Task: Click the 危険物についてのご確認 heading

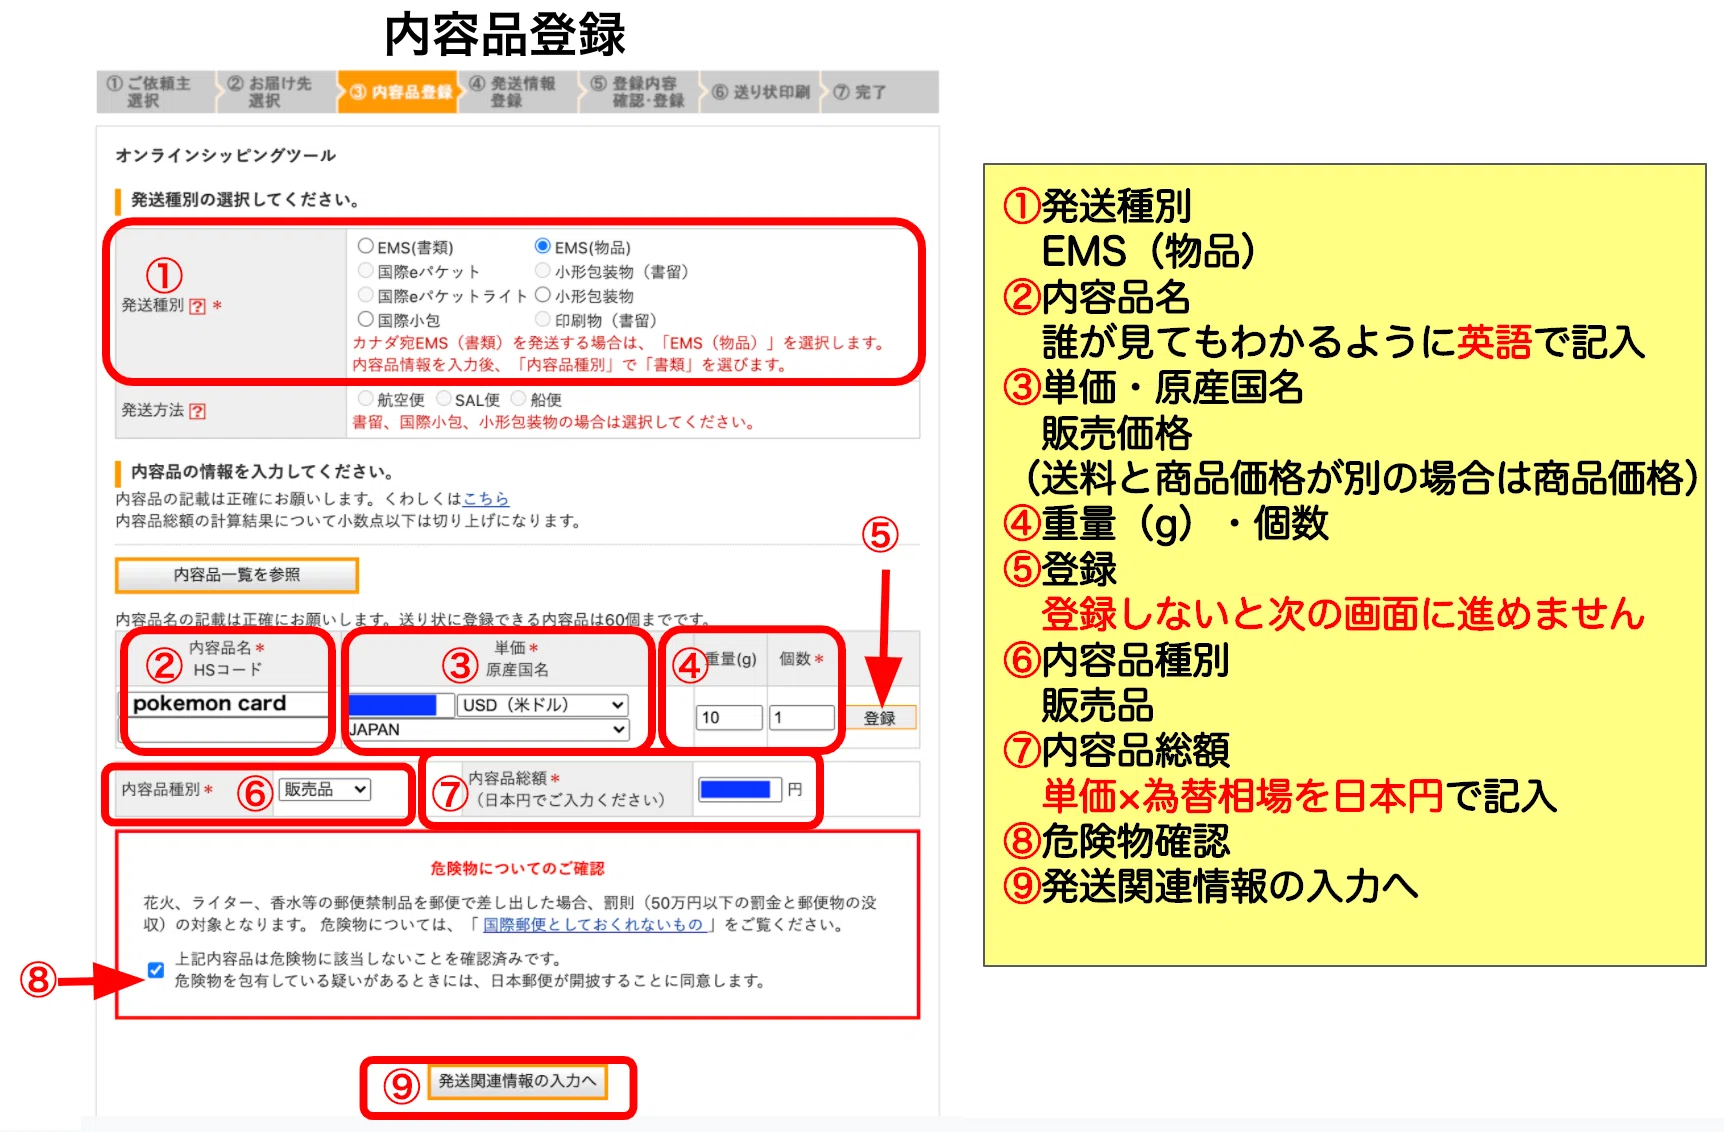Action: tap(517, 868)
